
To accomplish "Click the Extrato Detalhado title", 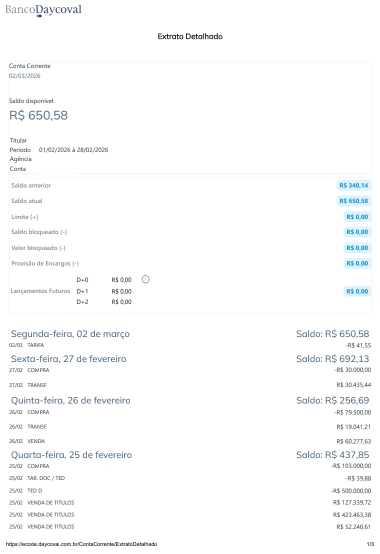I will tap(190, 36).
